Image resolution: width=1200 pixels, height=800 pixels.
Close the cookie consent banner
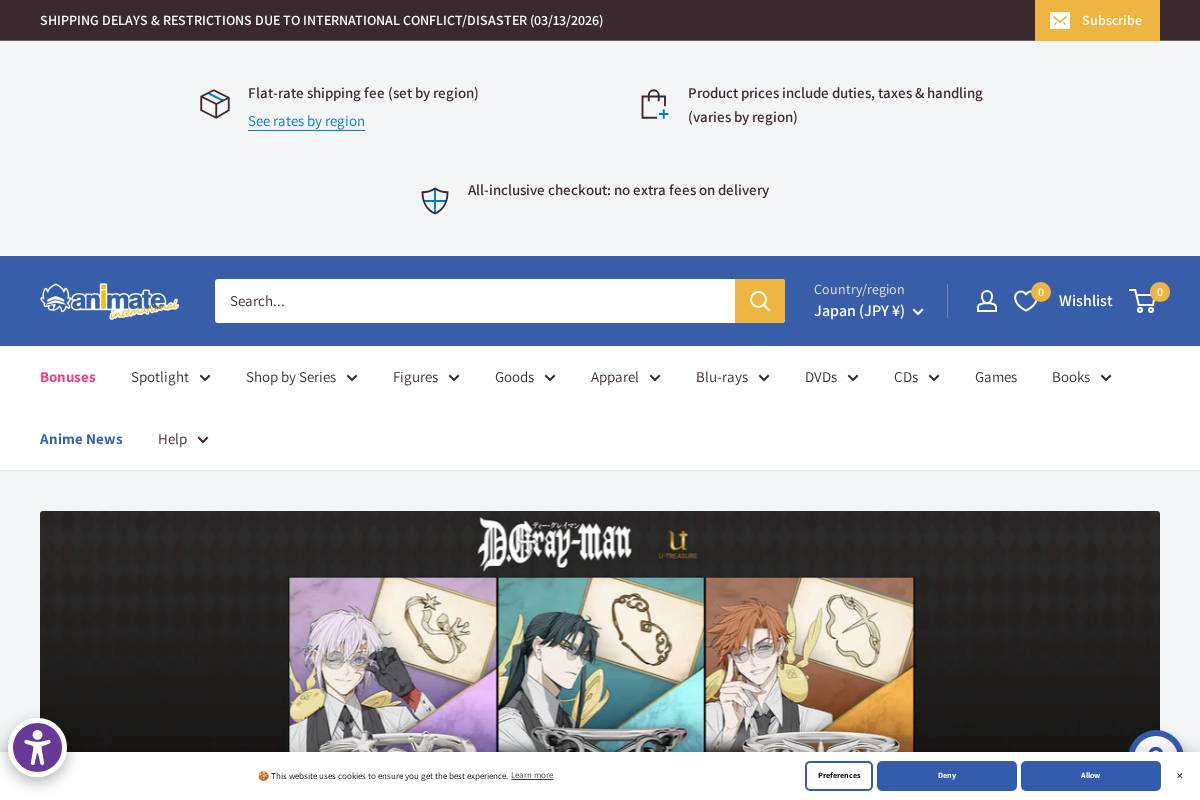[1179, 776]
